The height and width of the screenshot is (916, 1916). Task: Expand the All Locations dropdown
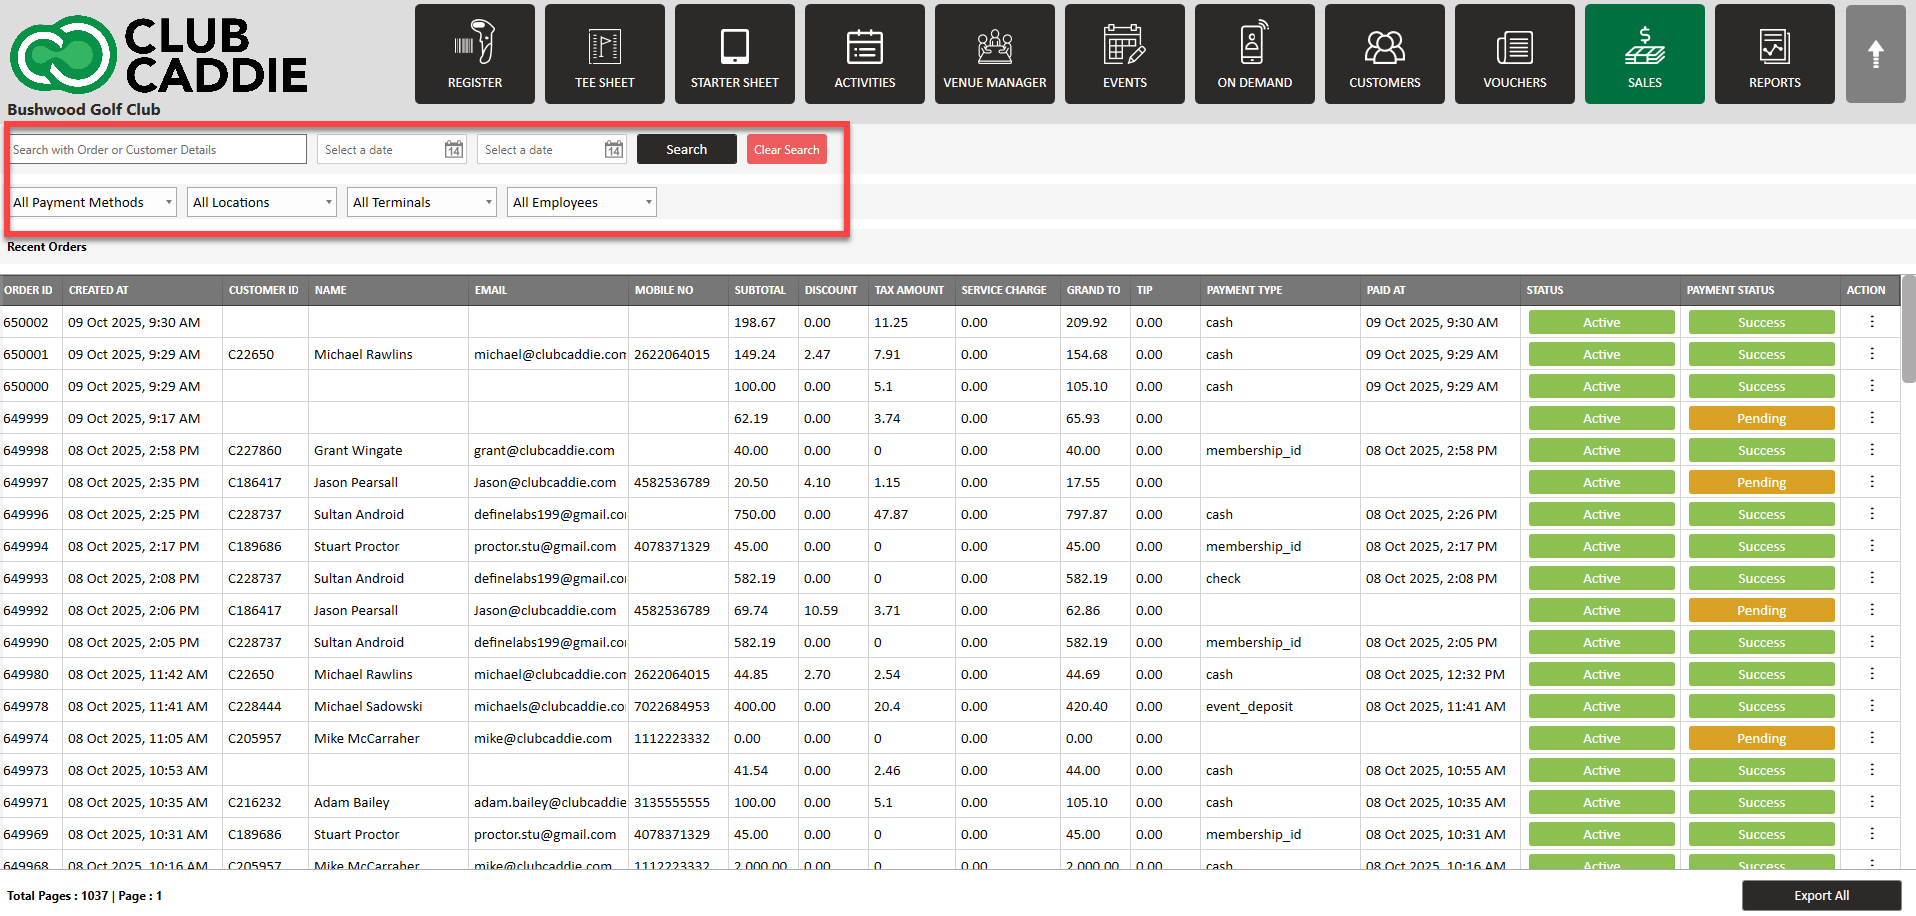pyautogui.click(x=262, y=203)
